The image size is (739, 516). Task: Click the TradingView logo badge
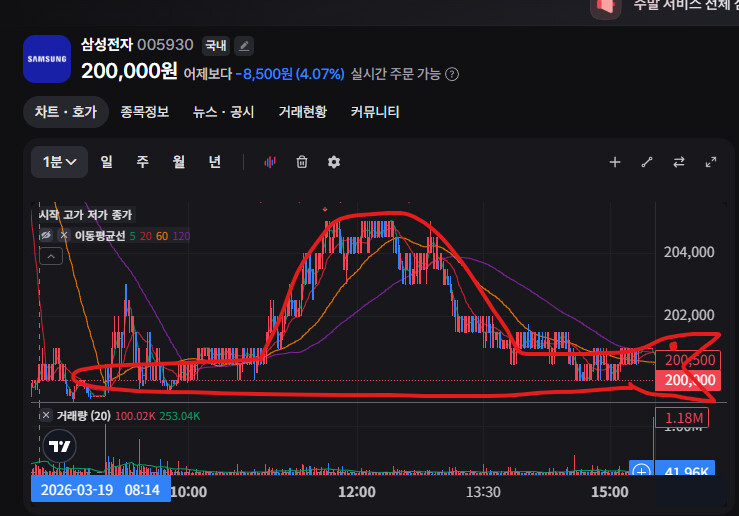pyautogui.click(x=59, y=446)
